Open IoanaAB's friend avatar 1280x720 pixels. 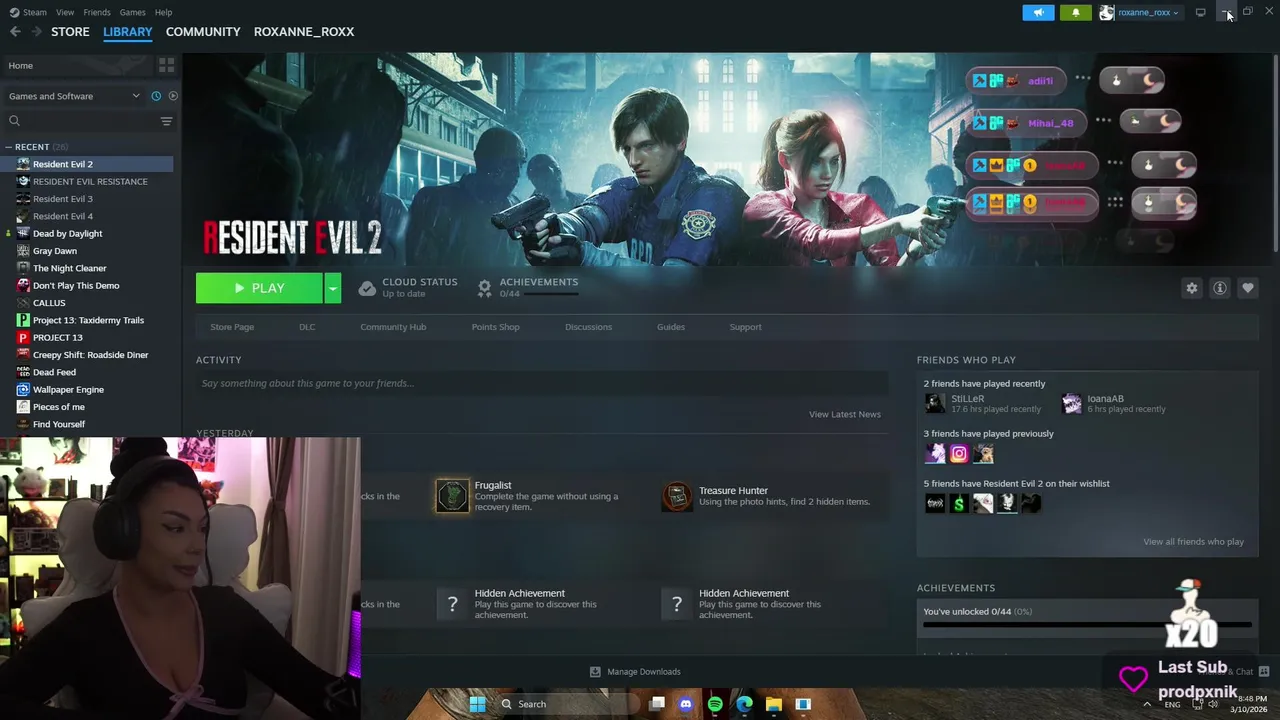[x=1071, y=403]
